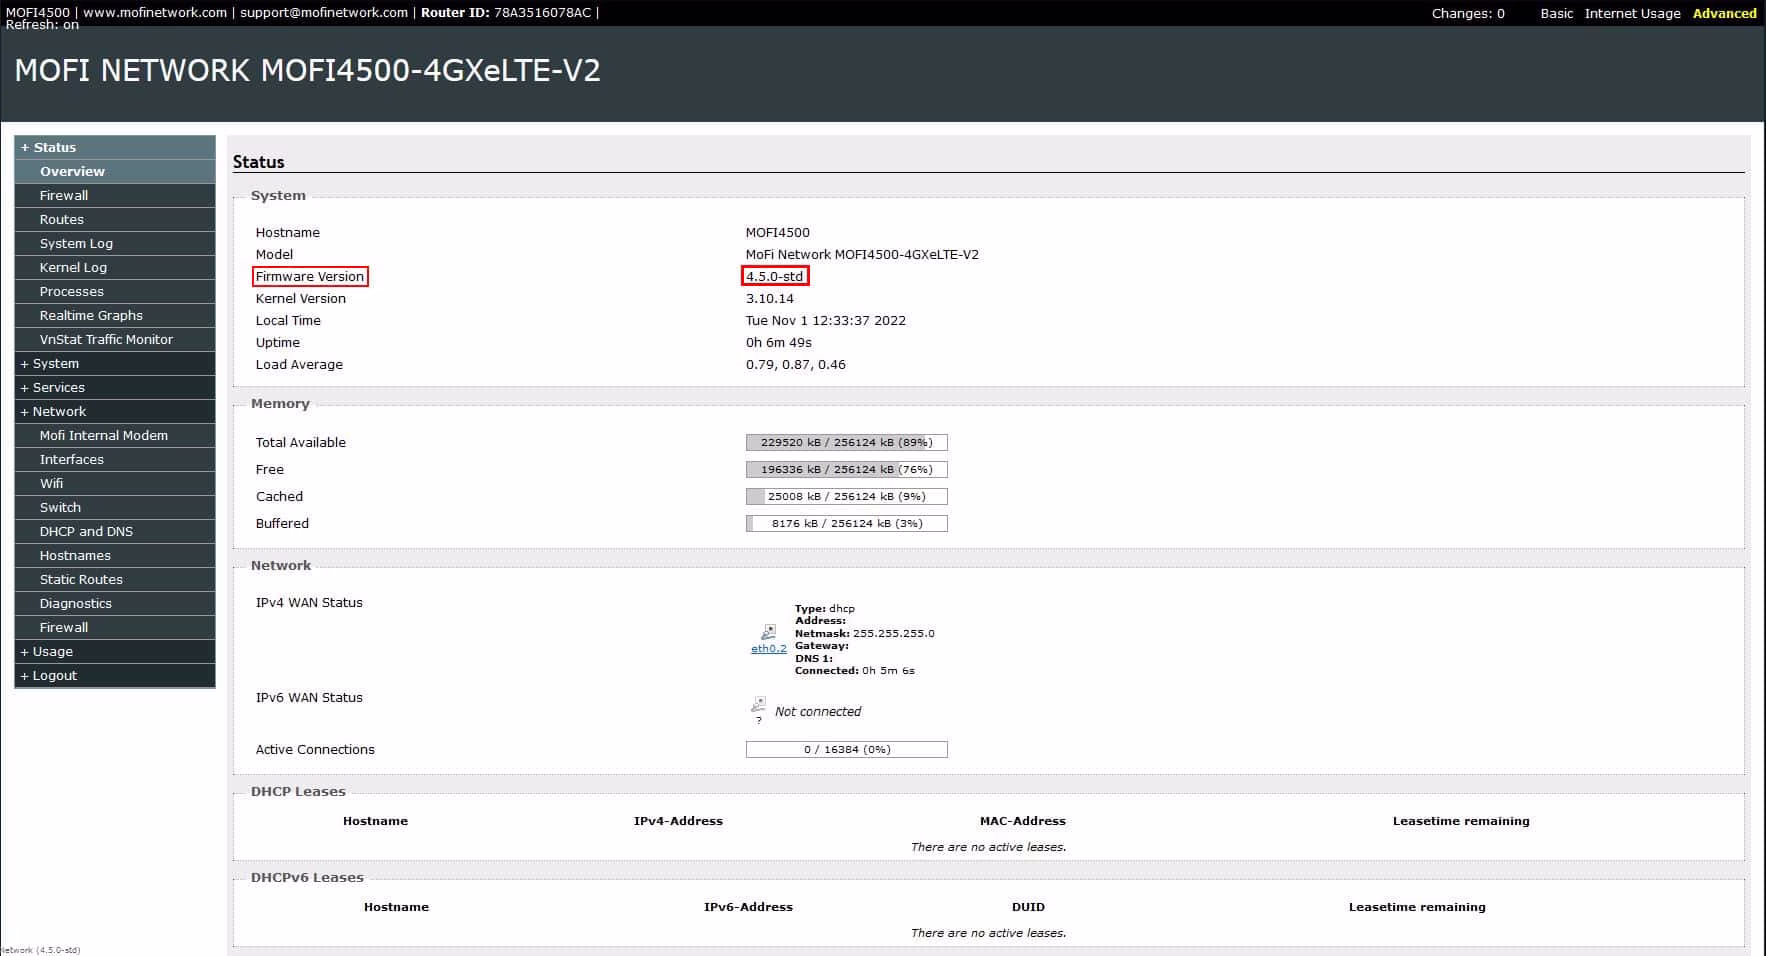The height and width of the screenshot is (956, 1766).
Task: Open the eth0.2 interface link
Action: coord(769,649)
